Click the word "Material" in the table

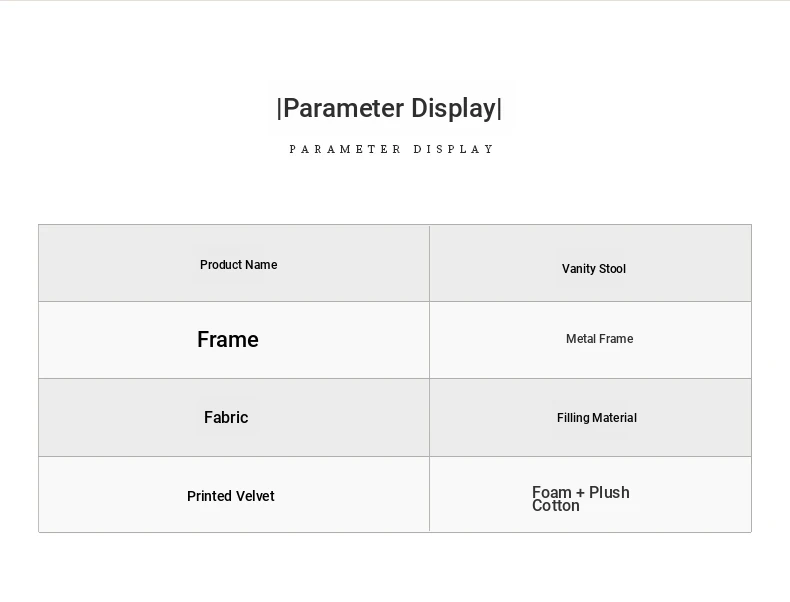tap(615, 418)
